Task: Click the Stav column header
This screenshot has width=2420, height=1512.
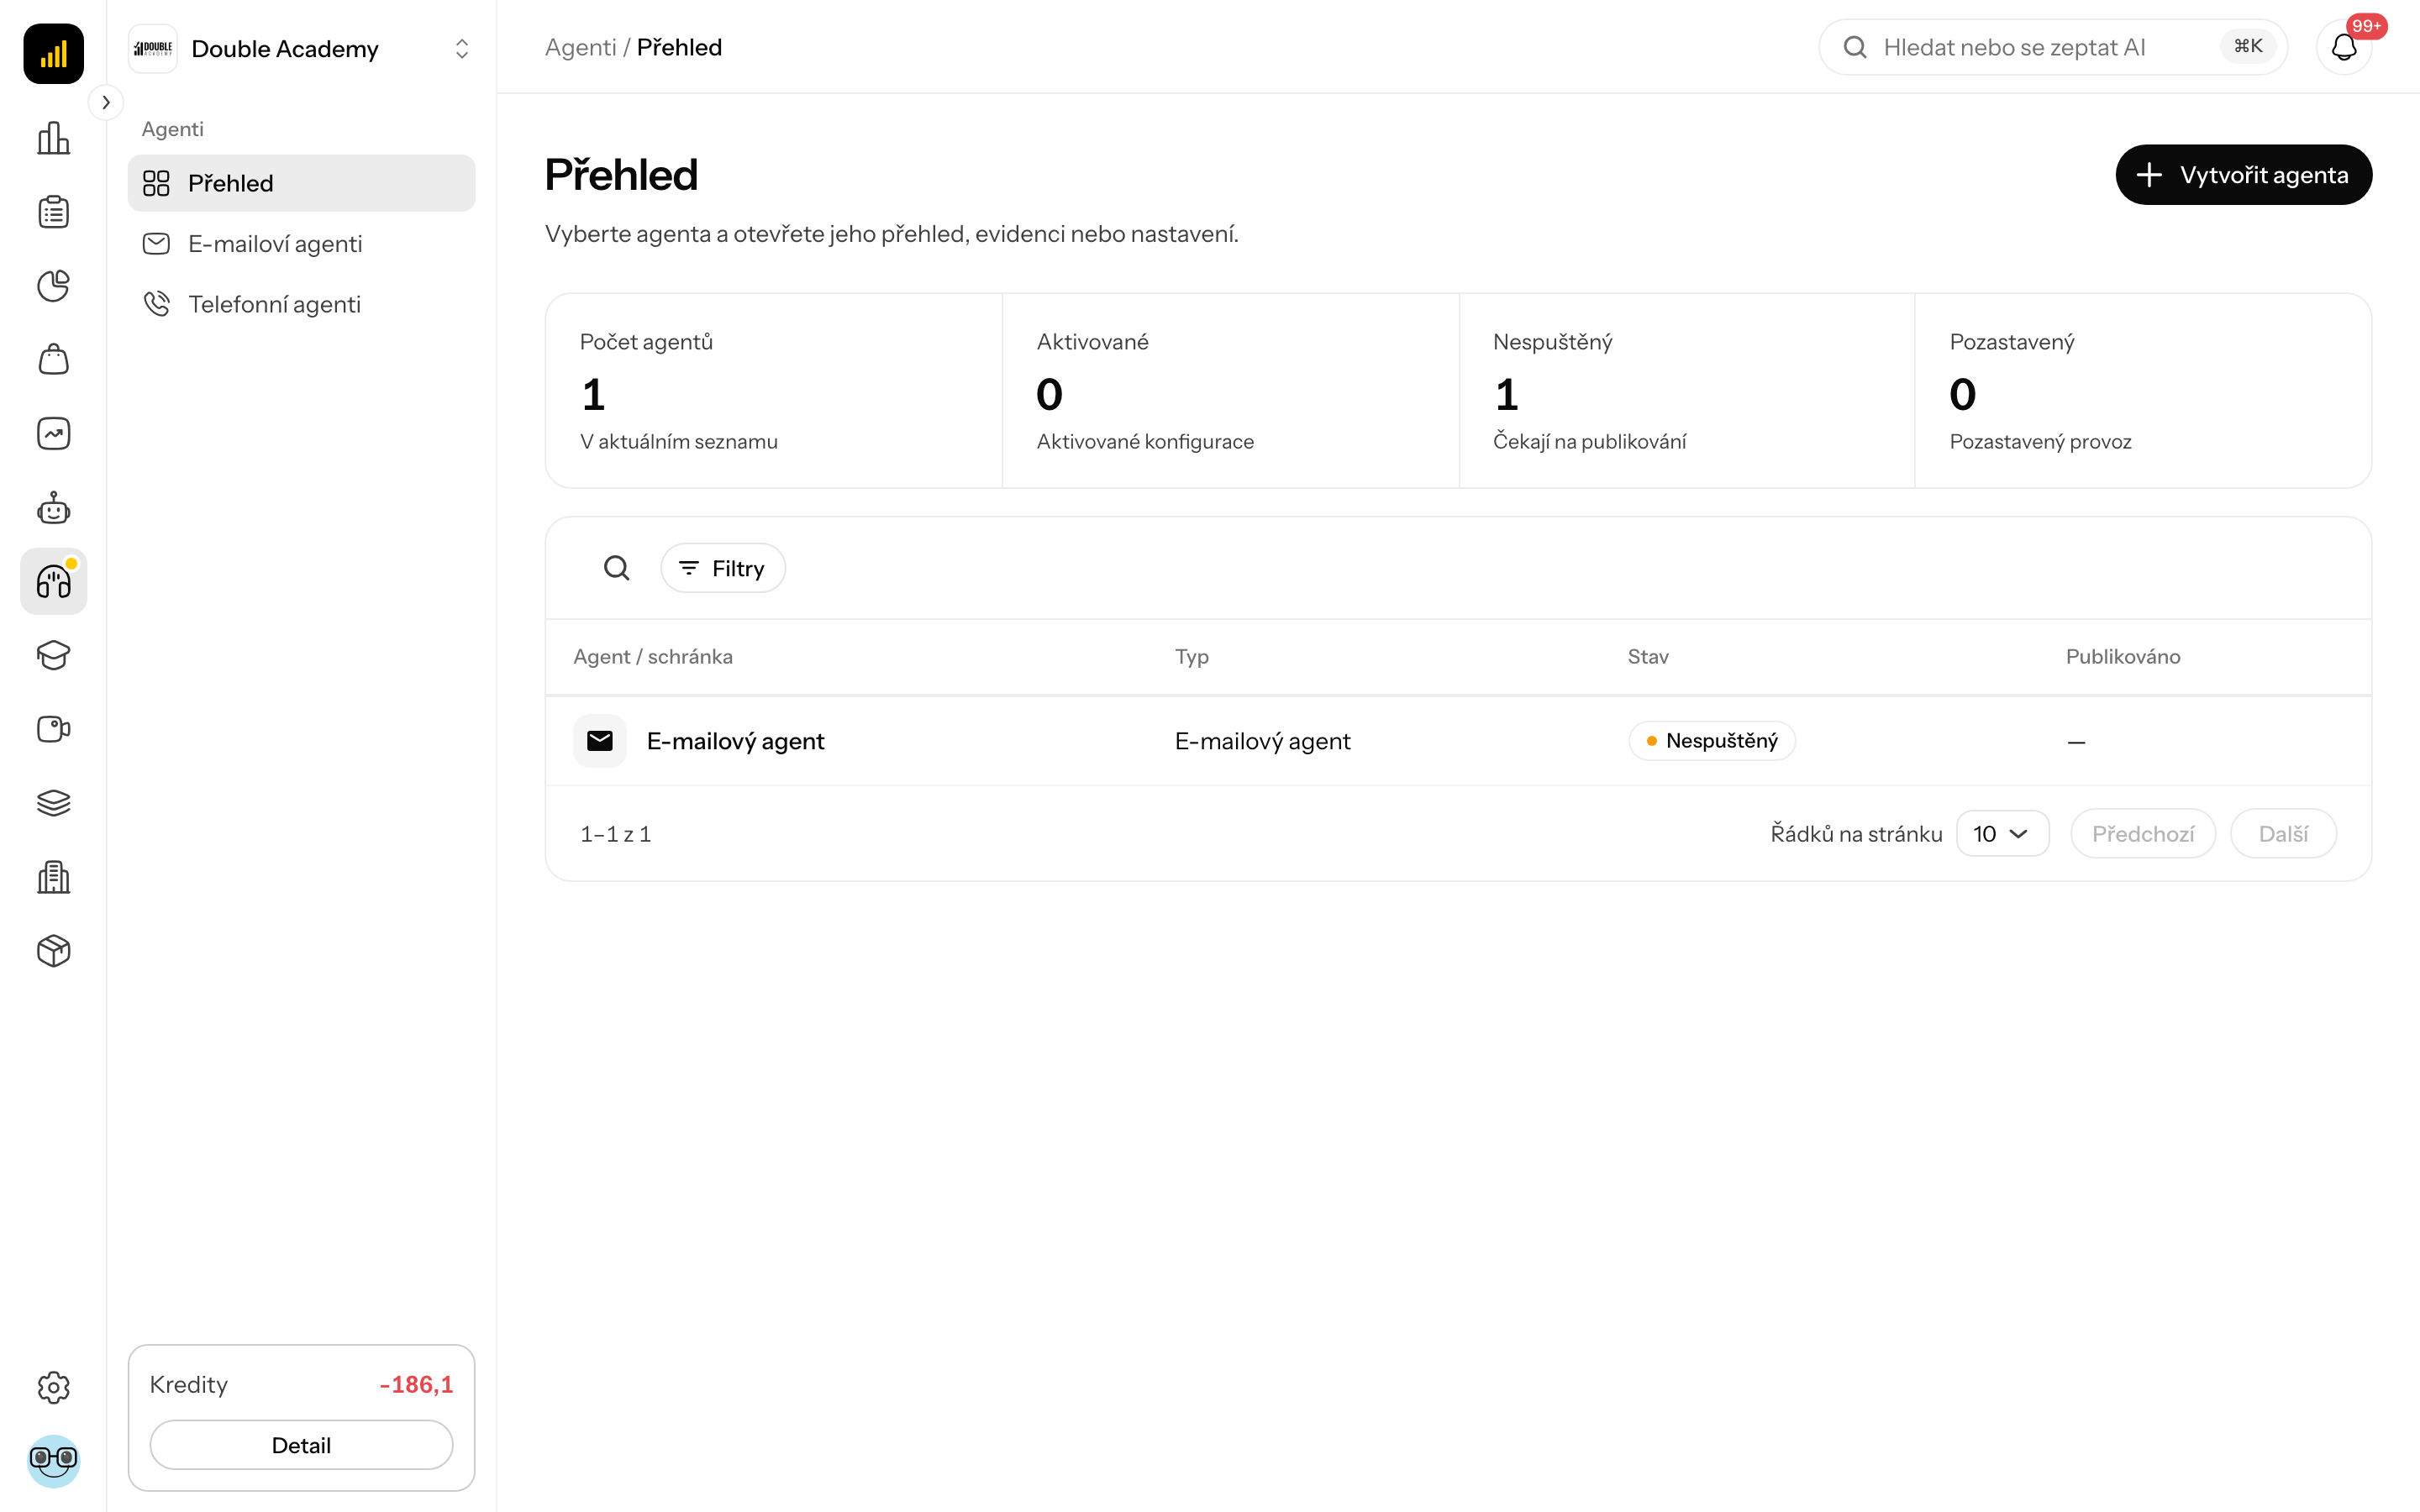Action: pos(1648,657)
